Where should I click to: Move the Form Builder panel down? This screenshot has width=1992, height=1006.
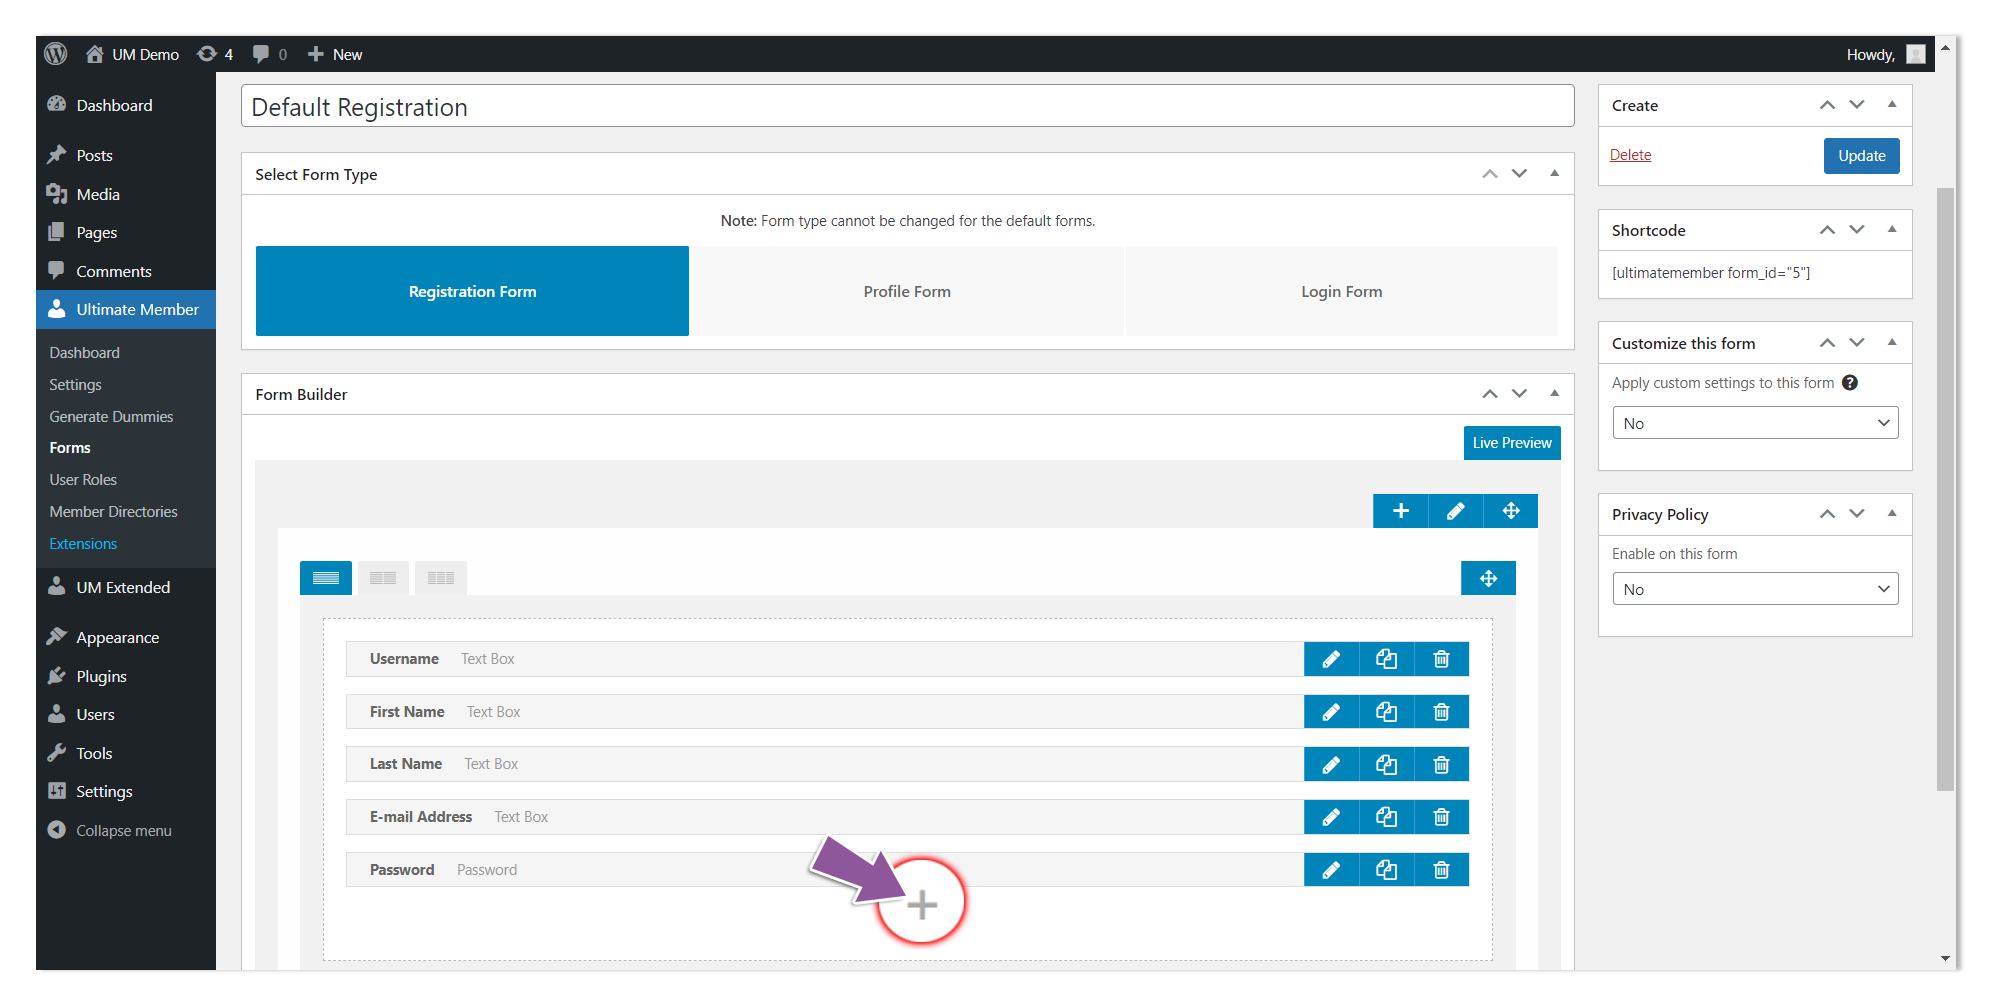pos(1520,394)
